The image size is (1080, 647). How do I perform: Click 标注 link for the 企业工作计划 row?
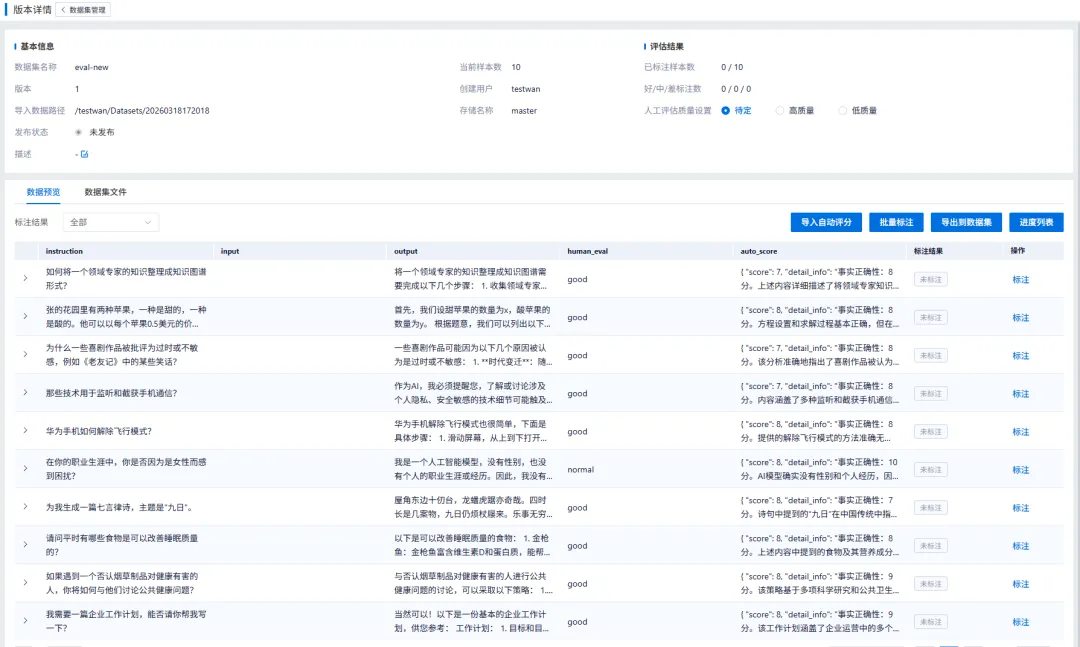coord(1020,622)
